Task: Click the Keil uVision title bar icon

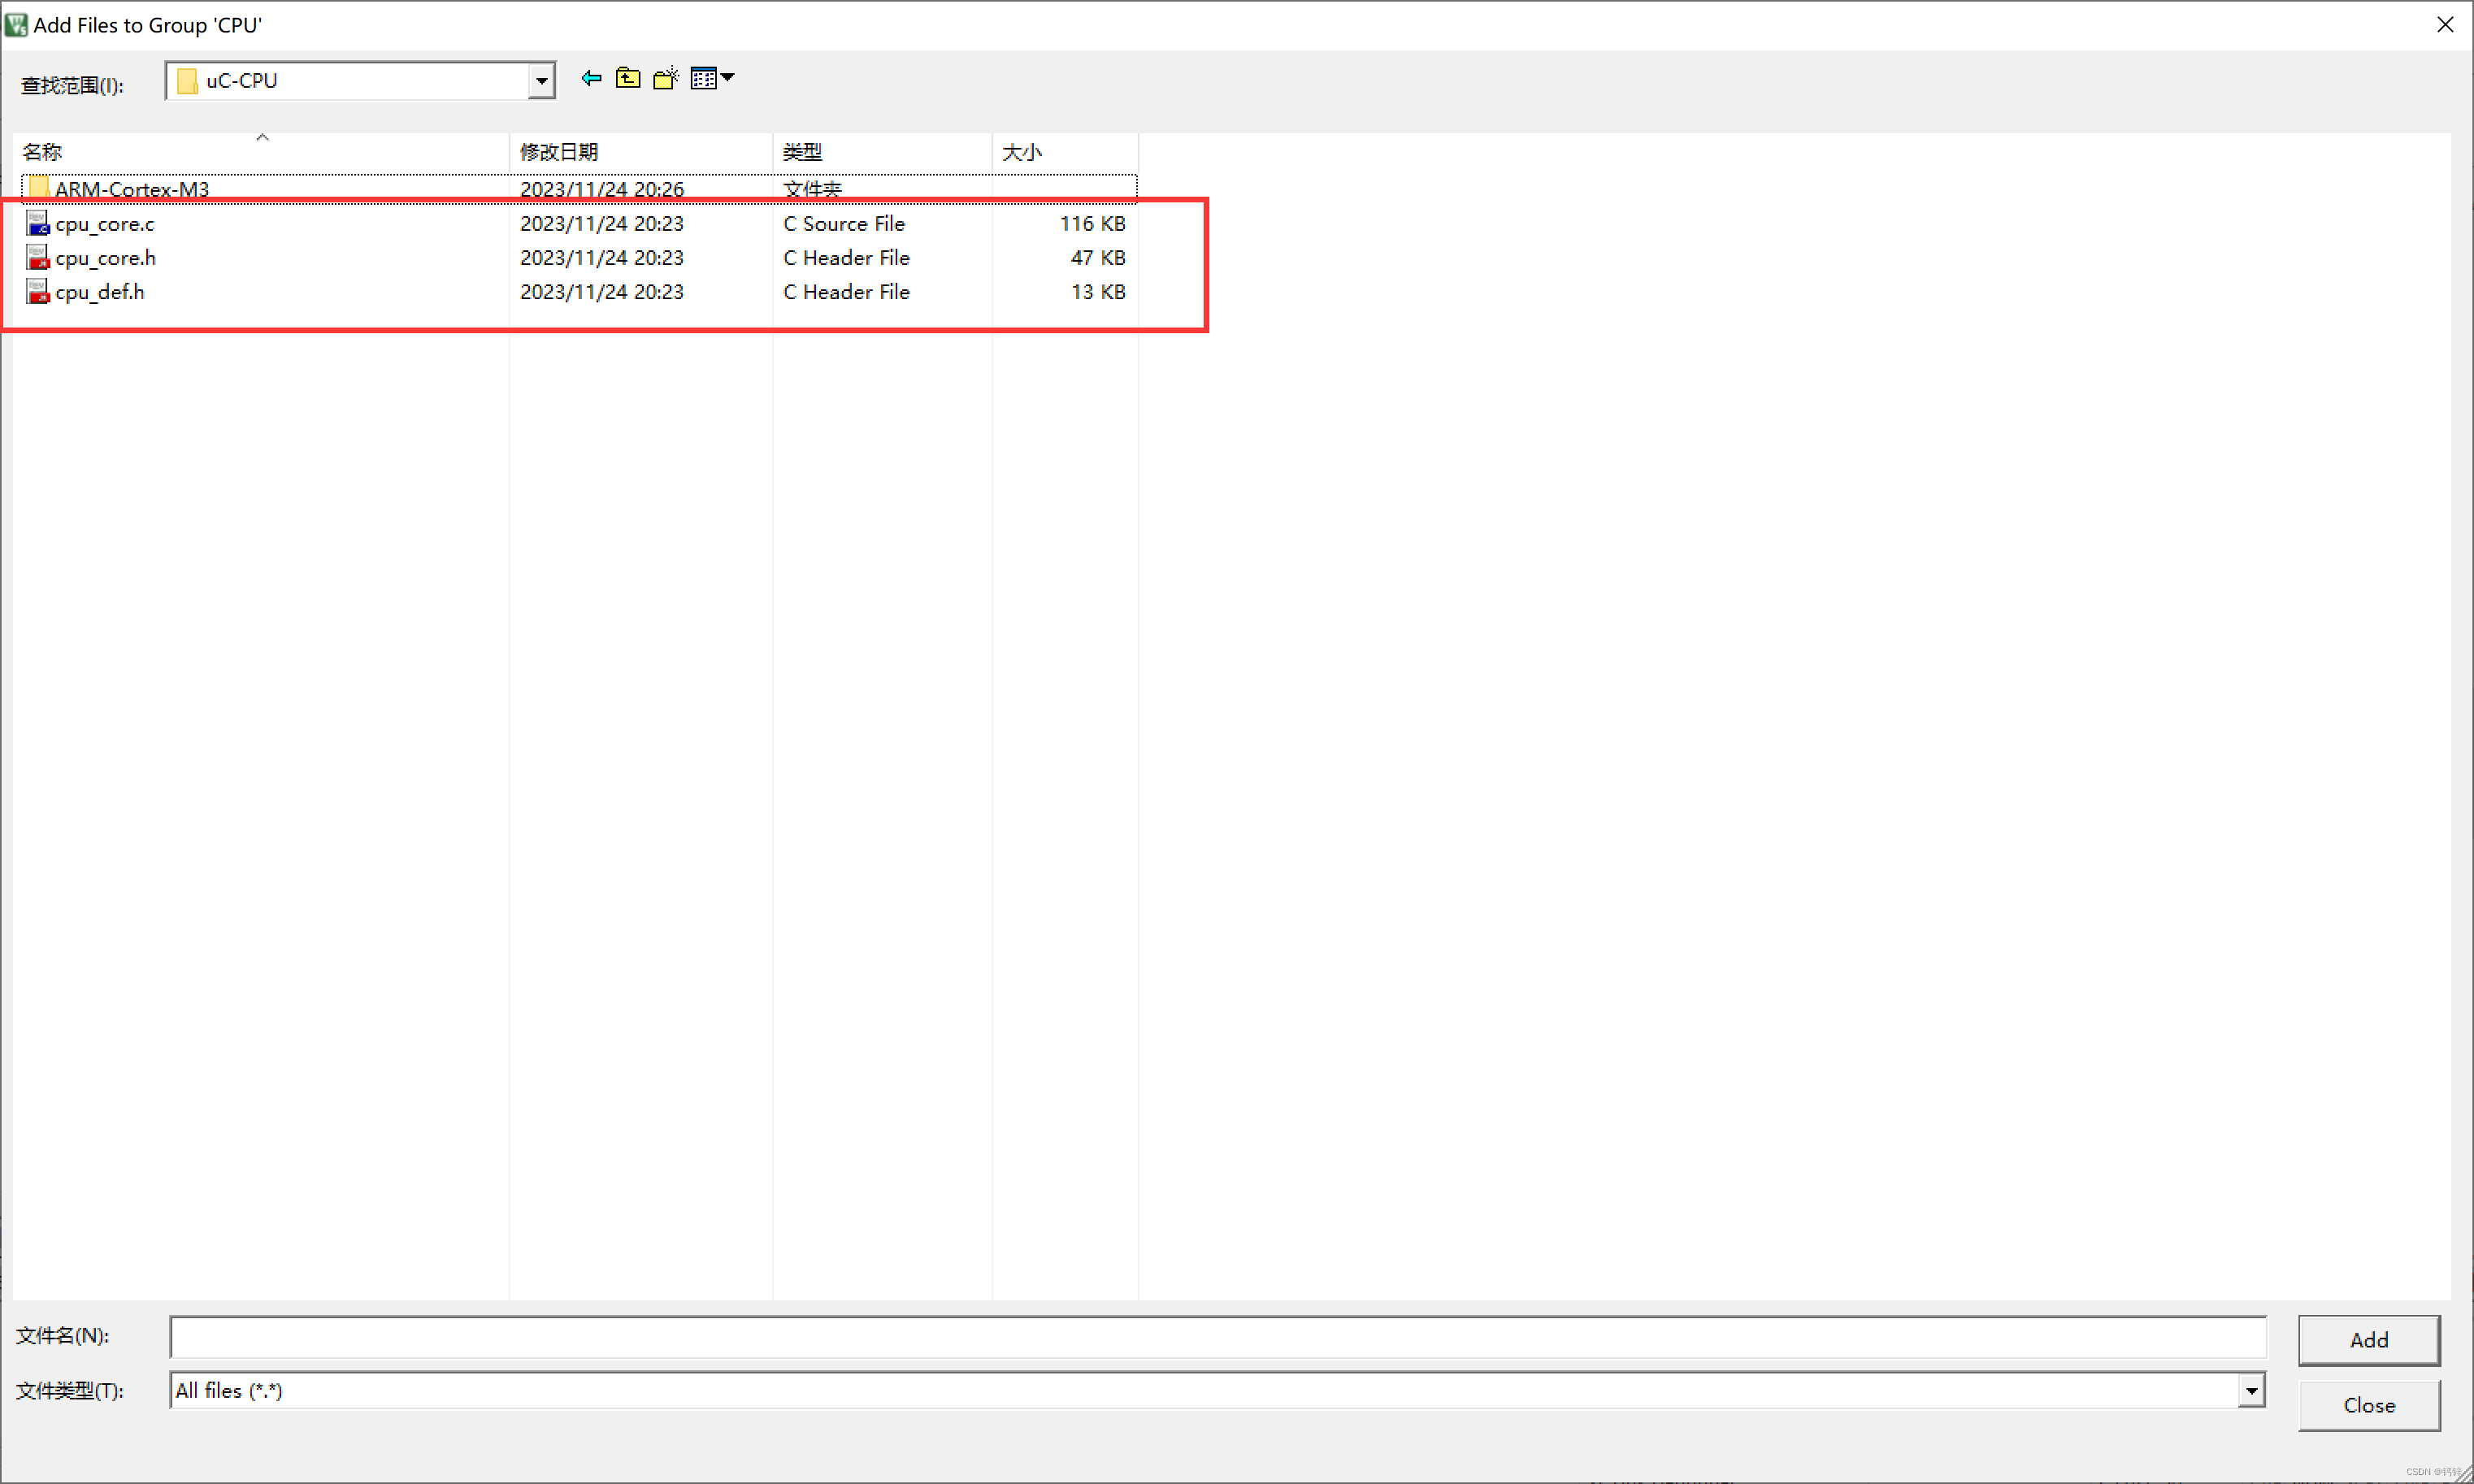Action: [16, 24]
